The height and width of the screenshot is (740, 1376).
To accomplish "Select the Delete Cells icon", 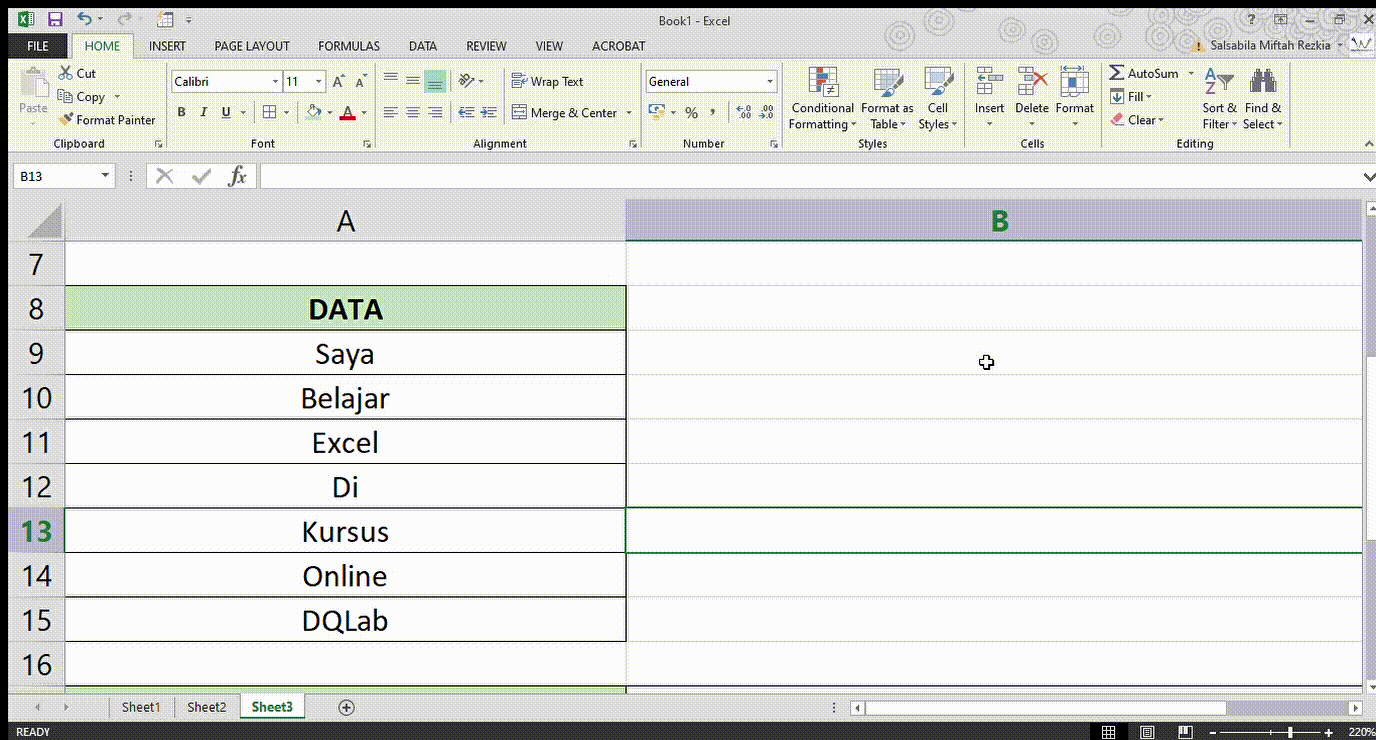I will point(1031,97).
